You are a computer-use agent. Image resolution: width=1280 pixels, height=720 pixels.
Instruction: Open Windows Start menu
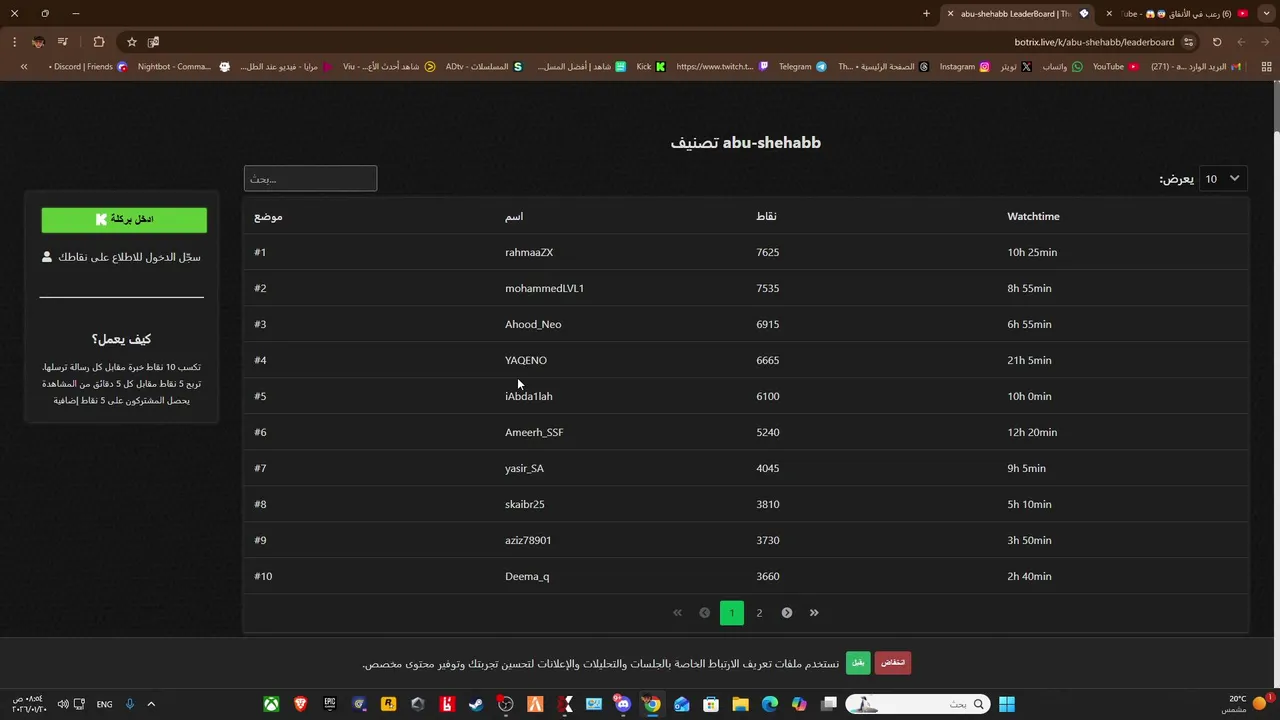click(x=1007, y=704)
